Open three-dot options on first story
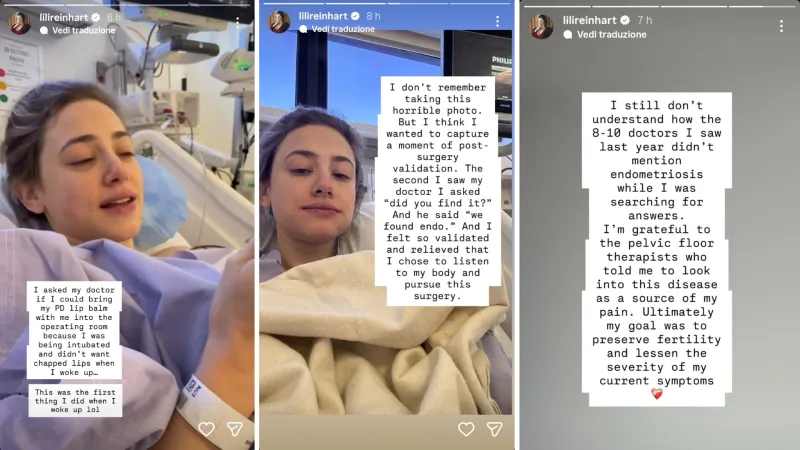The width and height of the screenshot is (800, 450). coord(237,22)
